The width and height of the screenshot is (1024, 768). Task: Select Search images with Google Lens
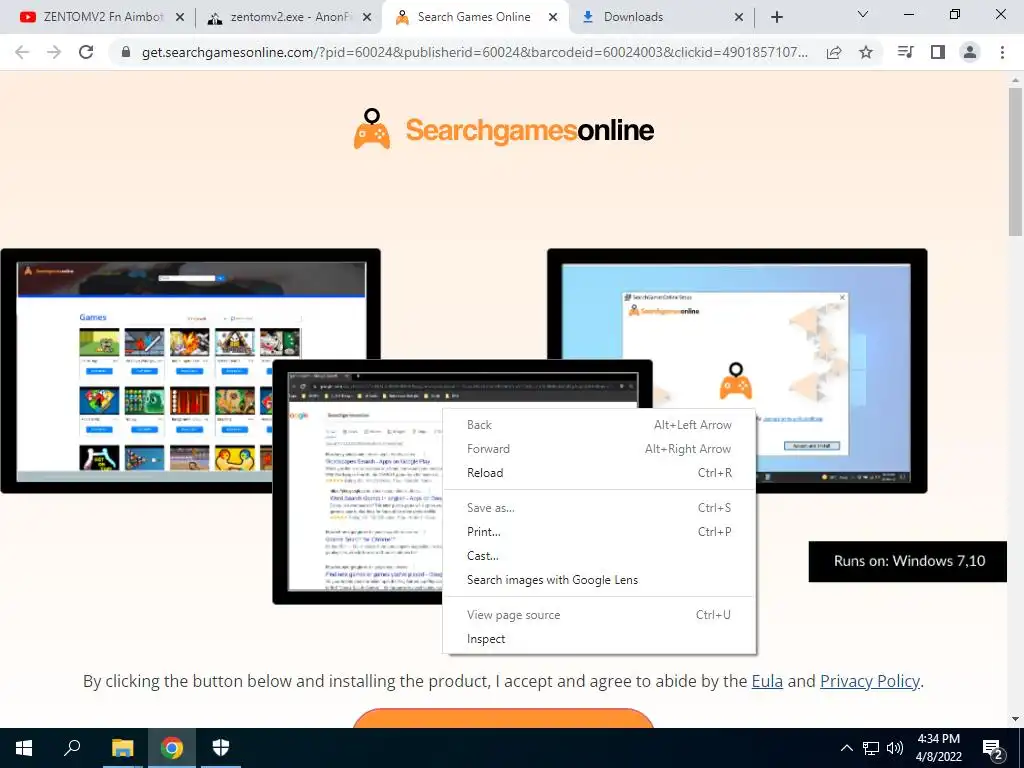[599, 580]
